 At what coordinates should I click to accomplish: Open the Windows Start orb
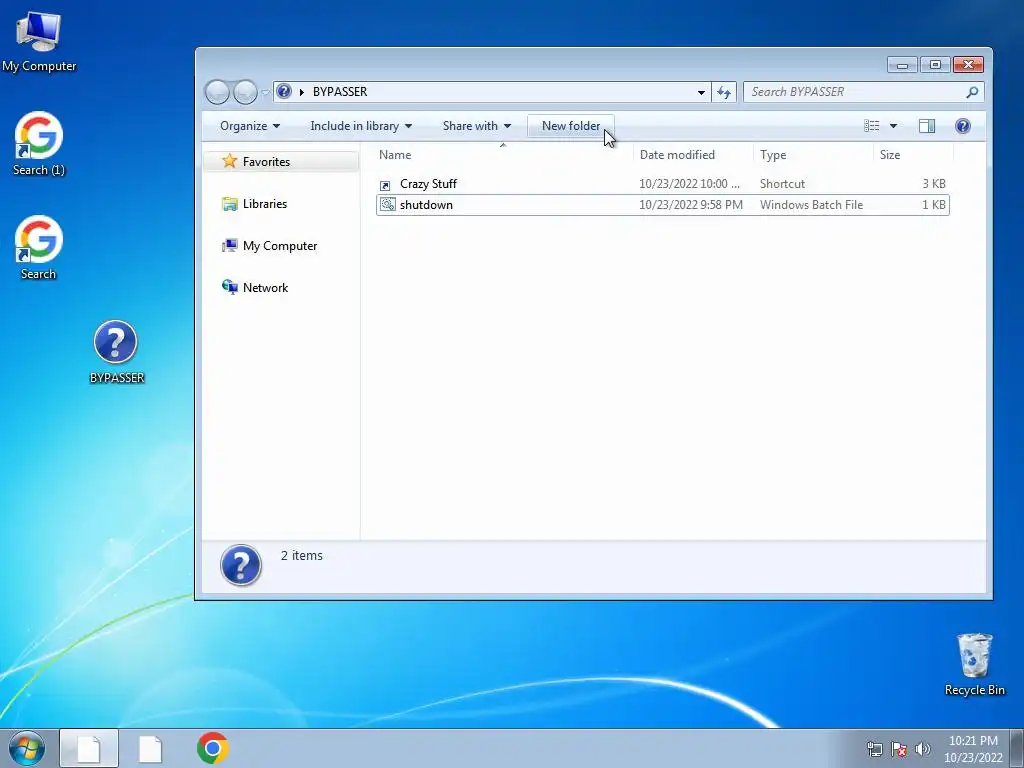(x=27, y=748)
